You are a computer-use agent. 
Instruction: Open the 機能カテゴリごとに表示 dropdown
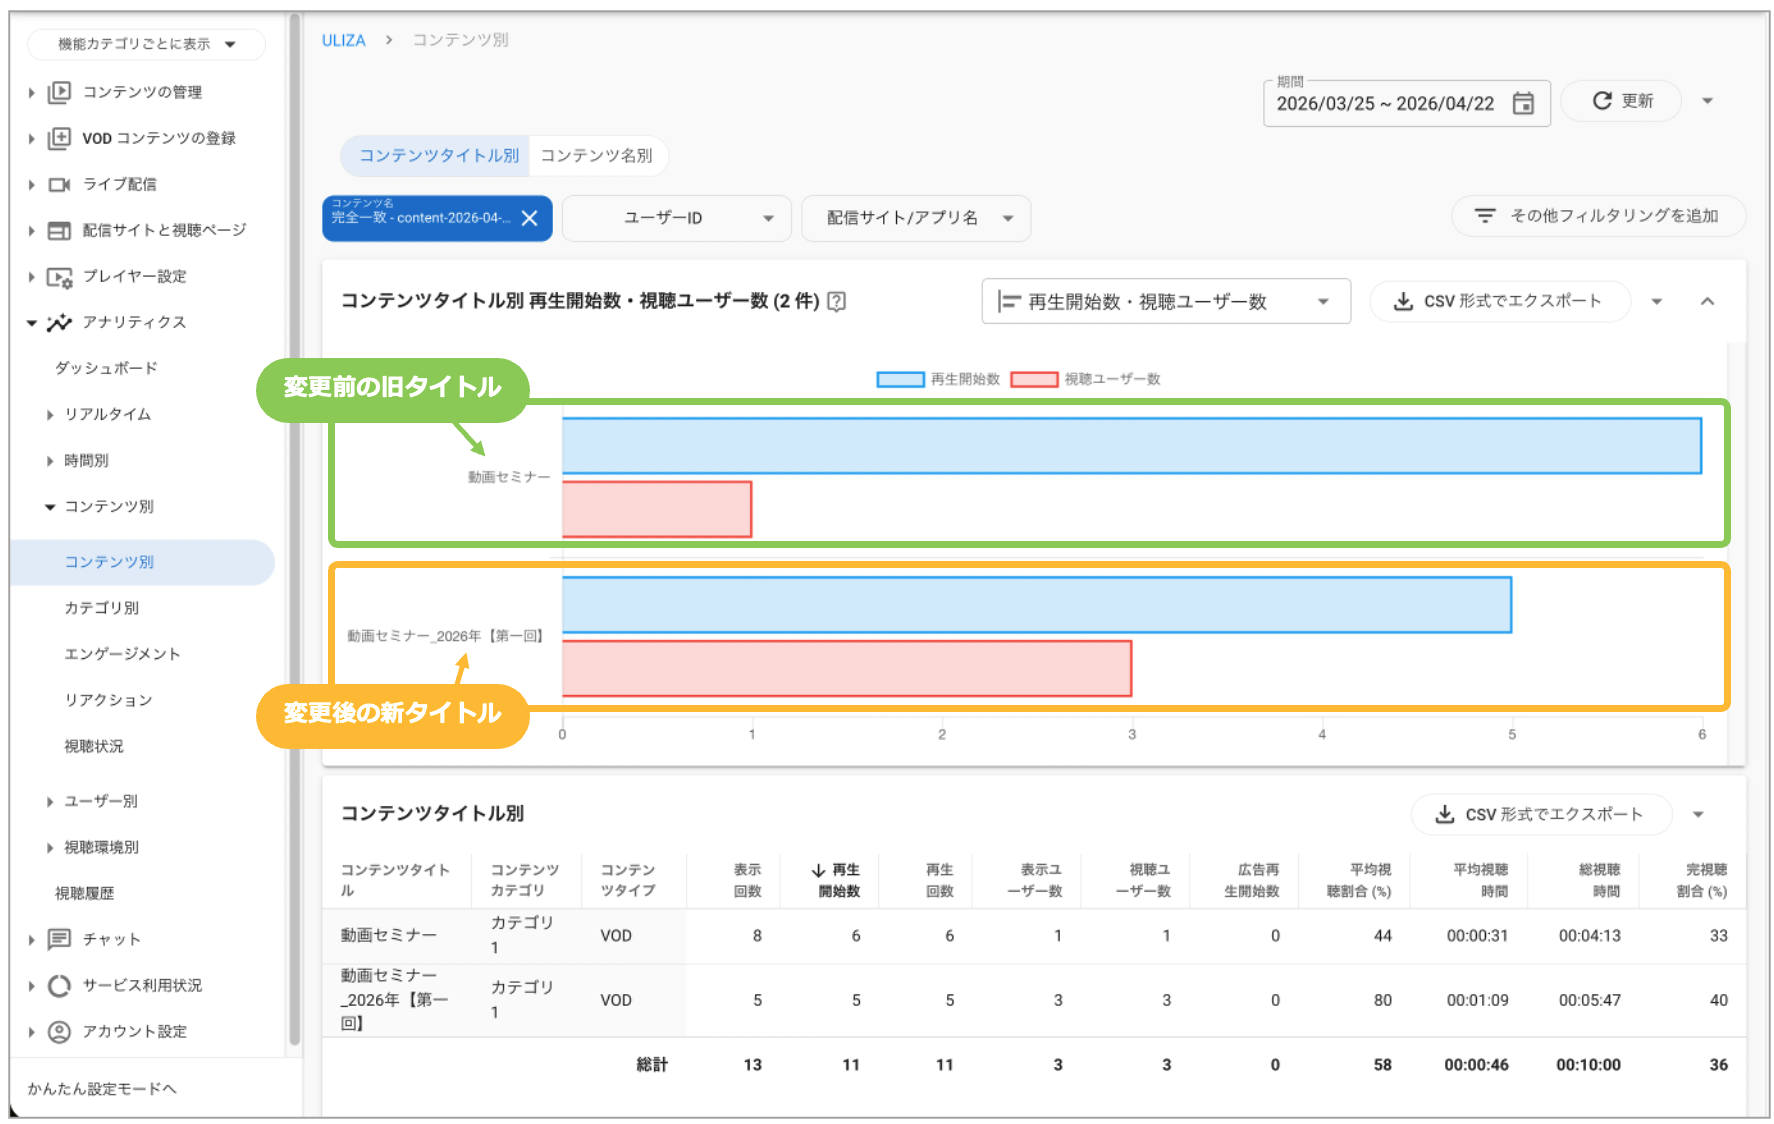(146, 44)
